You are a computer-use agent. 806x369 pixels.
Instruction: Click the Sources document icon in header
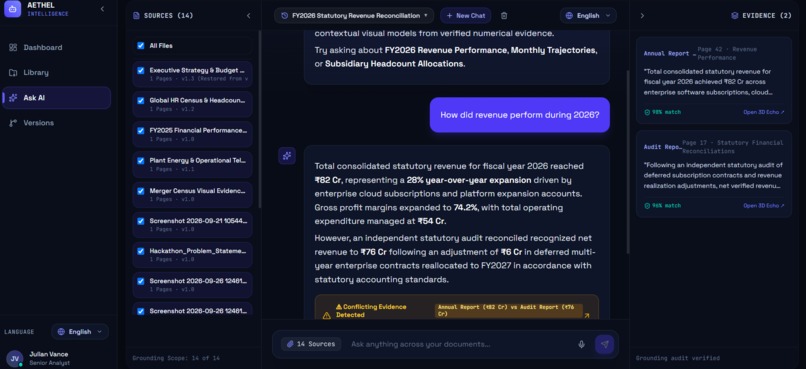[x=136, y=15]
